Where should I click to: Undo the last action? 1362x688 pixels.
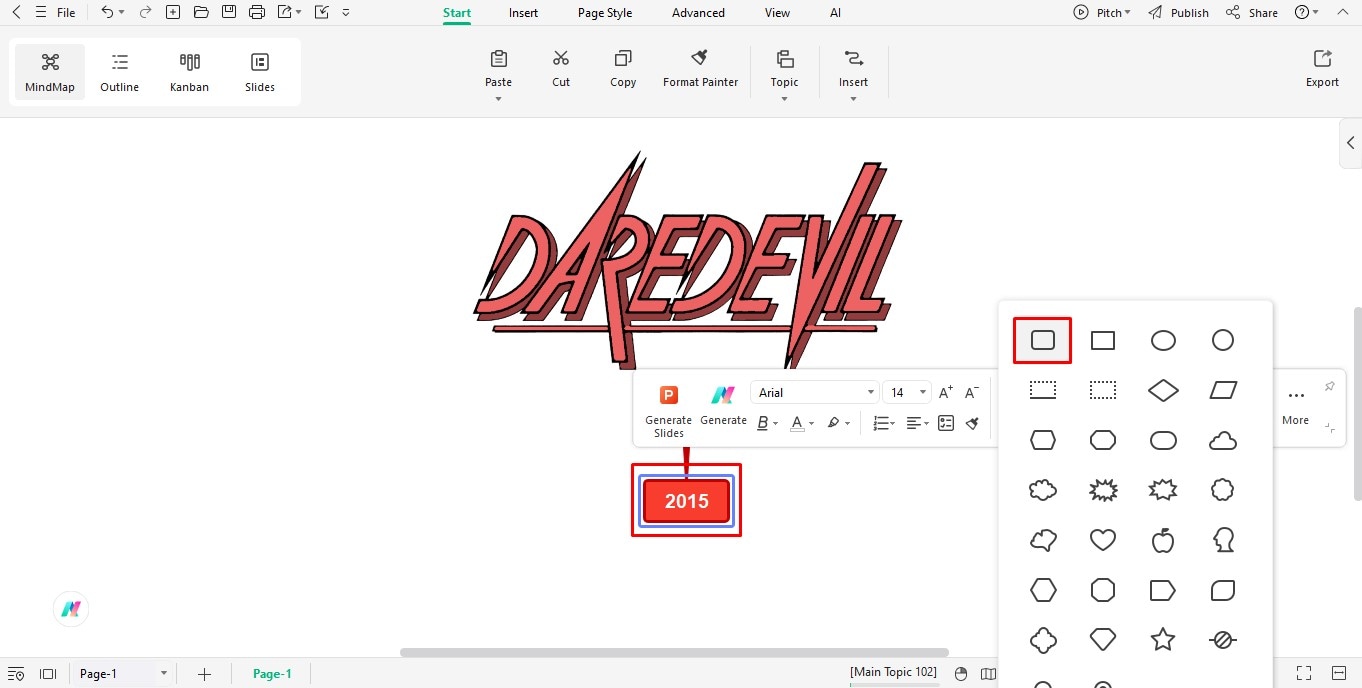[x=107, y=13]
